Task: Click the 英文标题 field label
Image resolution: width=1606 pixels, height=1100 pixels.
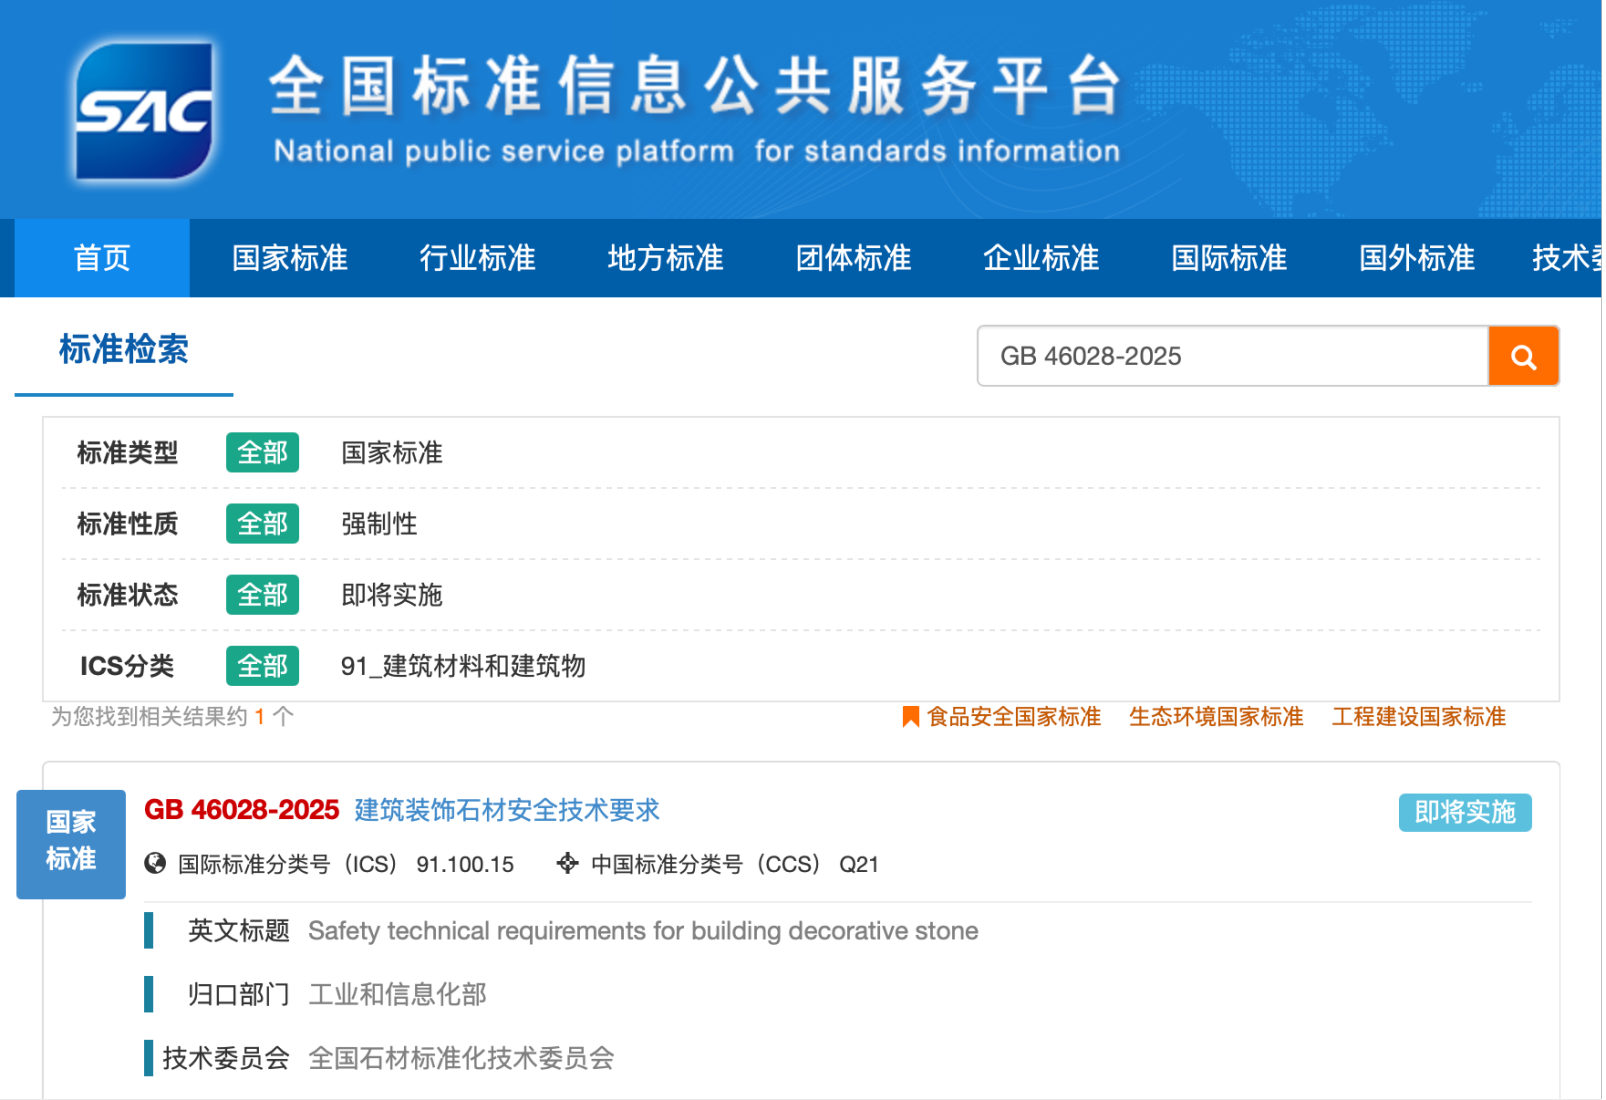Action: [238, 931]
